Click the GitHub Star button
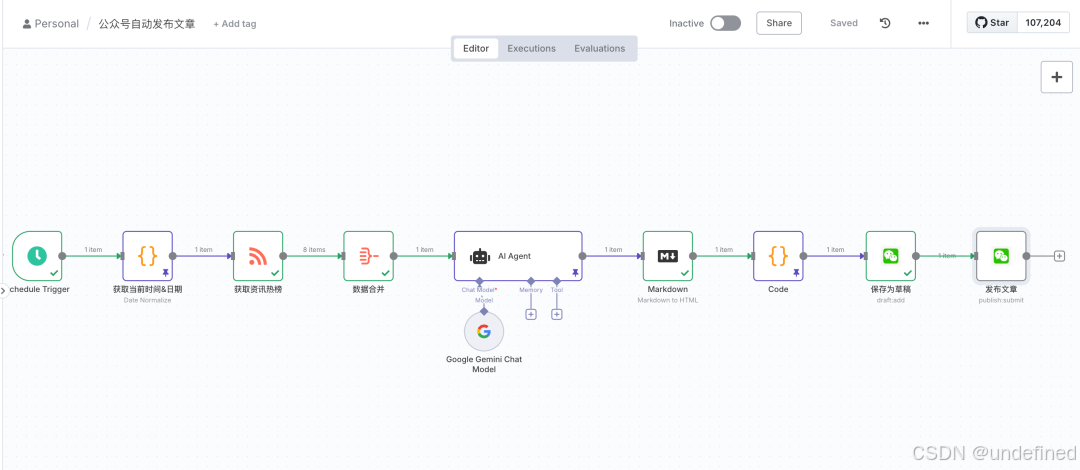The height and width of the screenshot is (470, 1080). (x=992, y=23)
